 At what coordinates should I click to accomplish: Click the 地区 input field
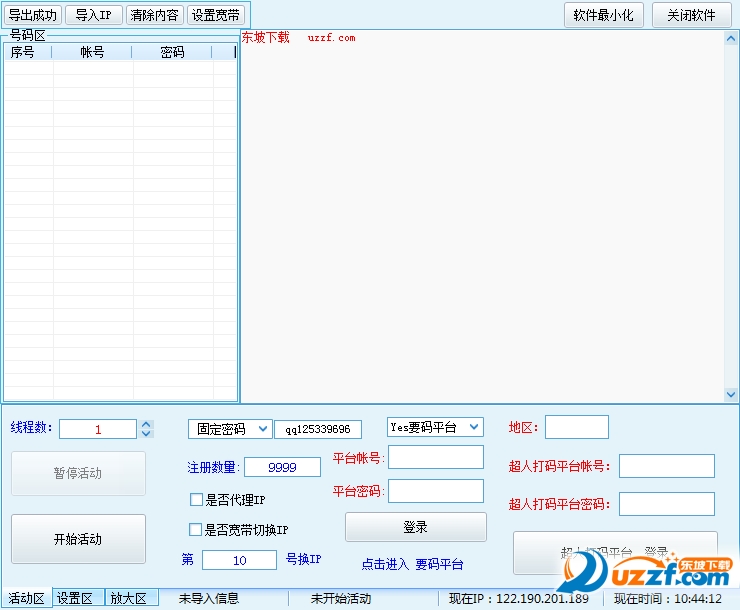pyautogui.click(x=577, y=427)
